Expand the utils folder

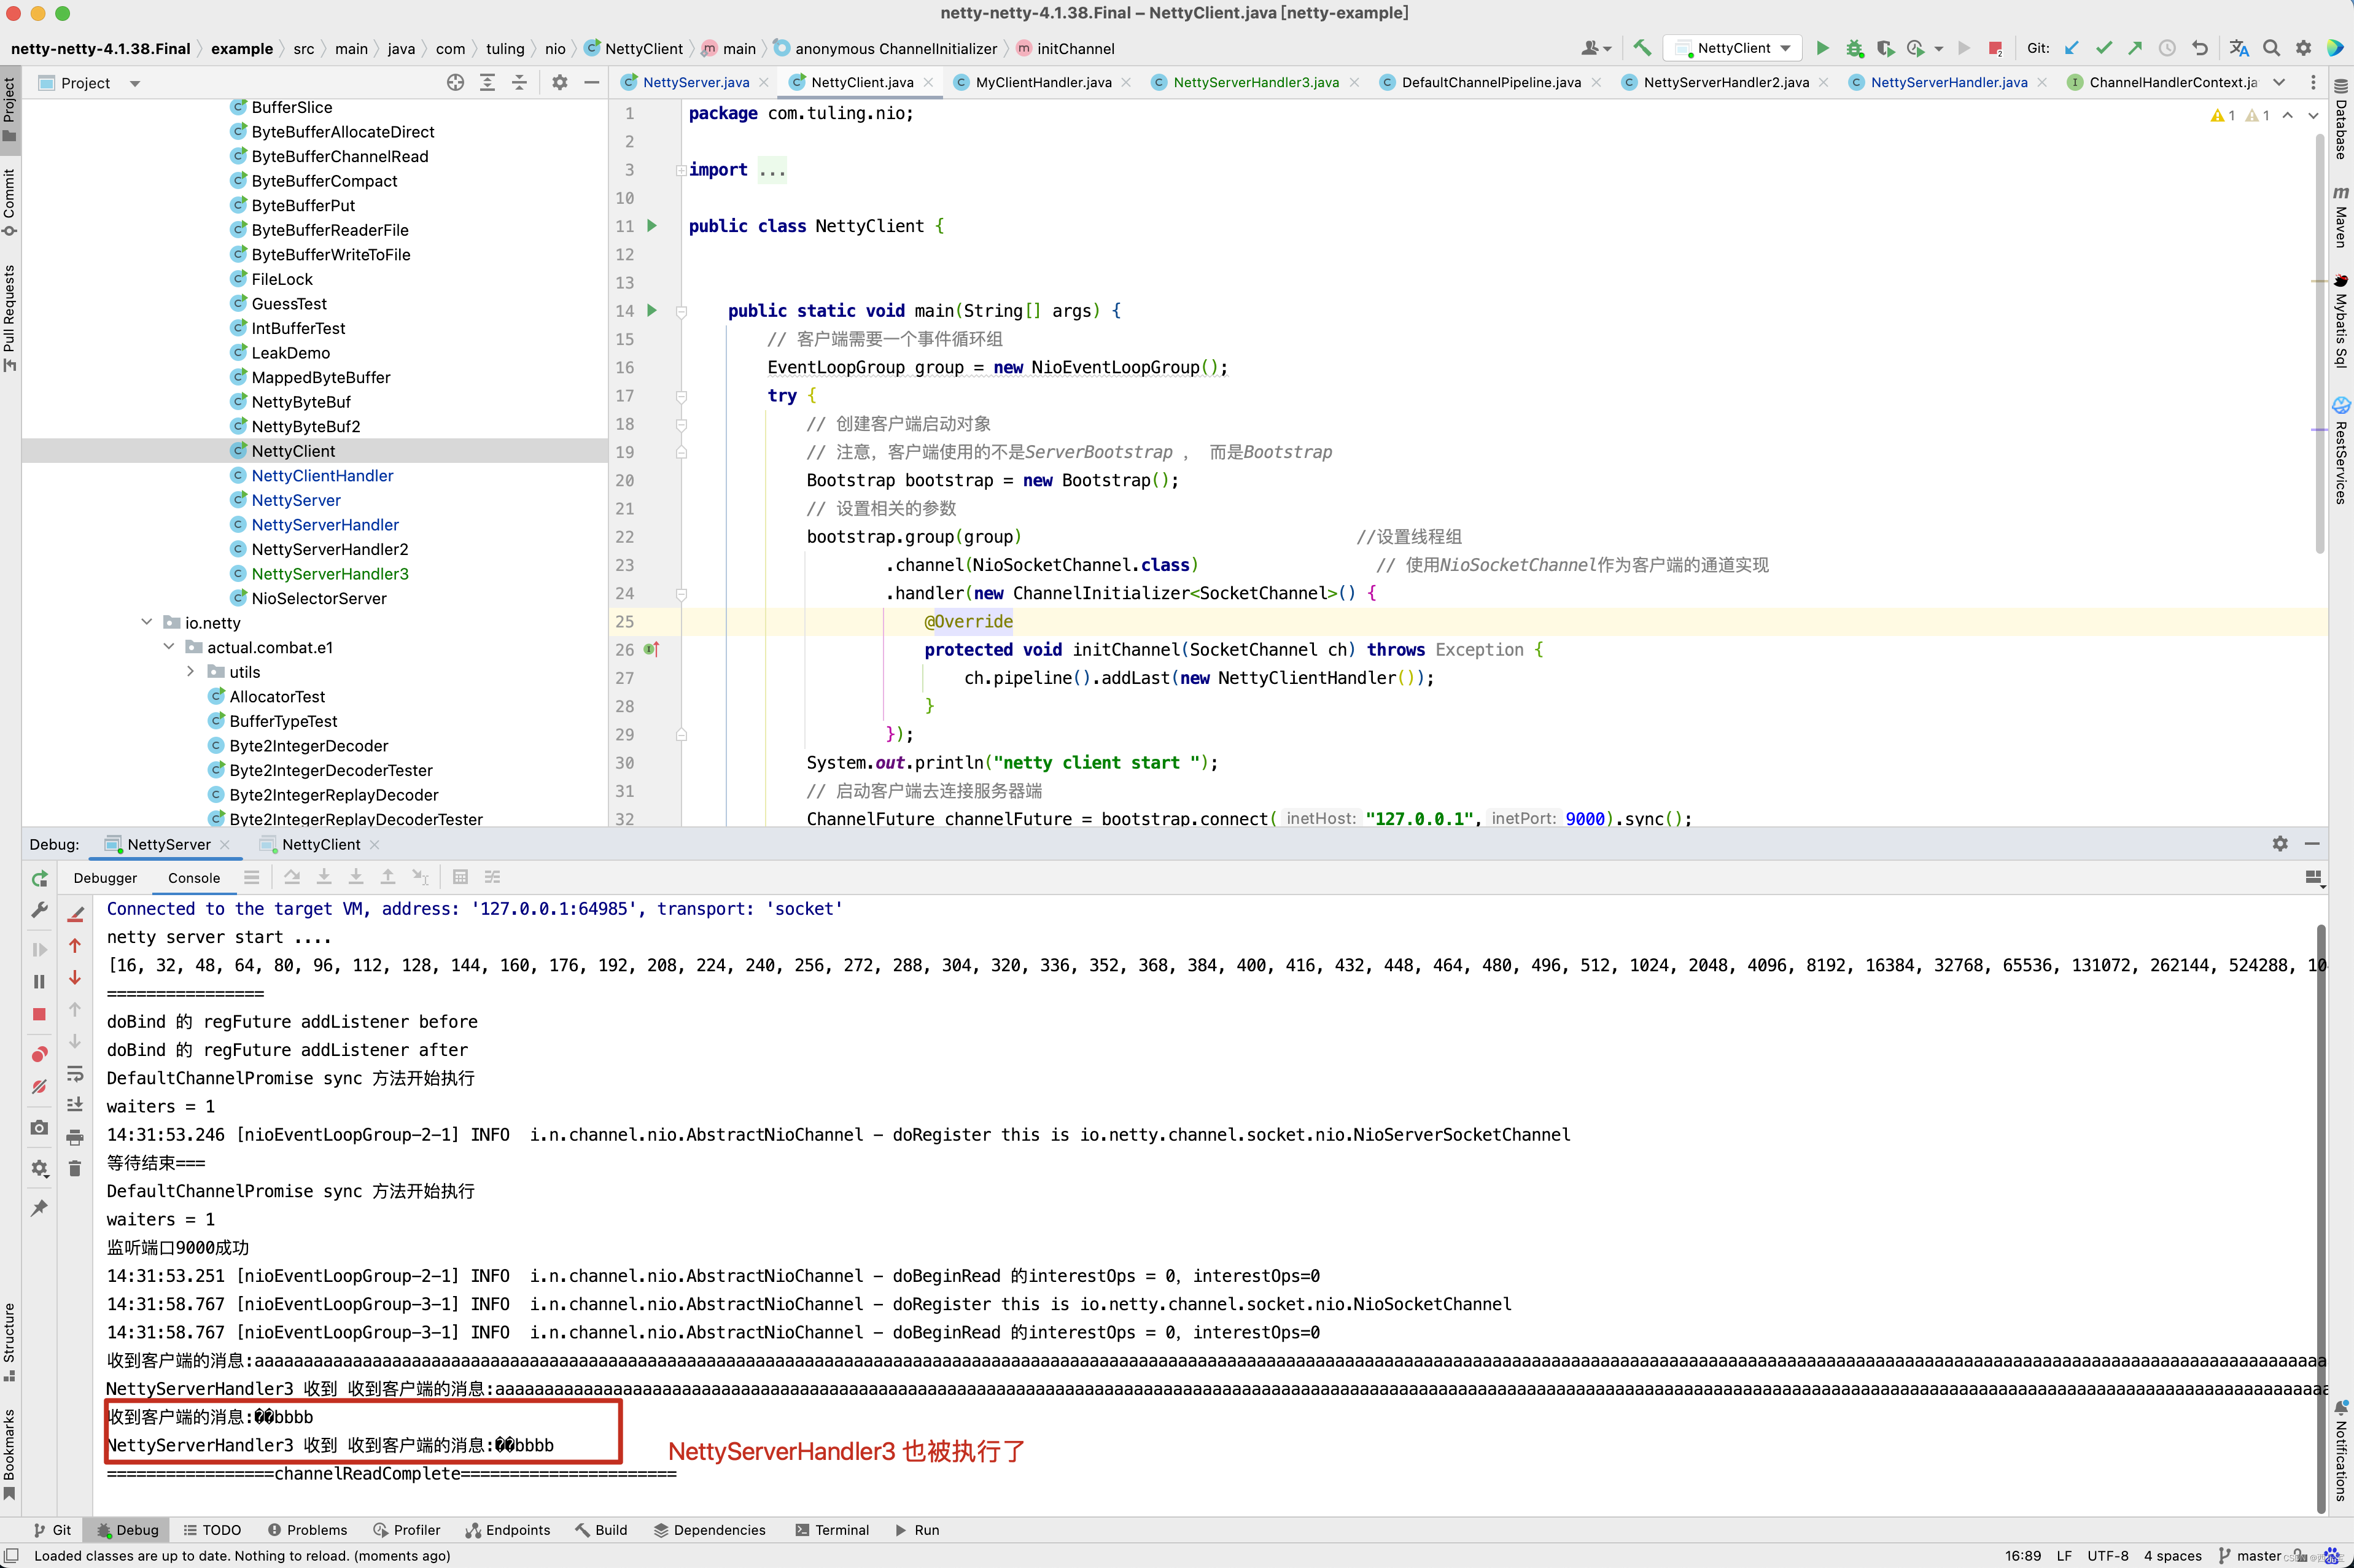[x=191, y=672]
